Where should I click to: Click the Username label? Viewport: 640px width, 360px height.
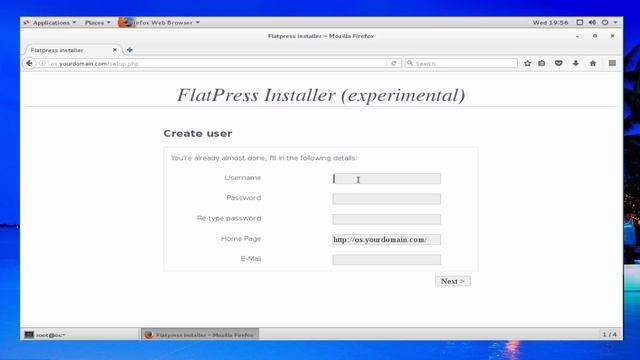pyautogui.click(x=242, y=178)
